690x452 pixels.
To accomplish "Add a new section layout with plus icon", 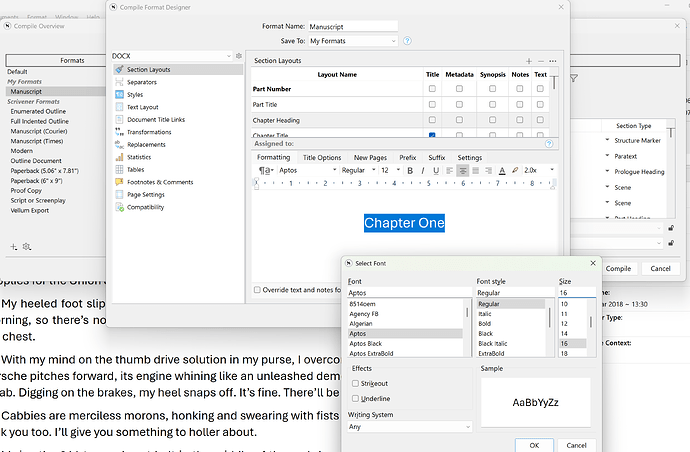I will coord(528,61).
